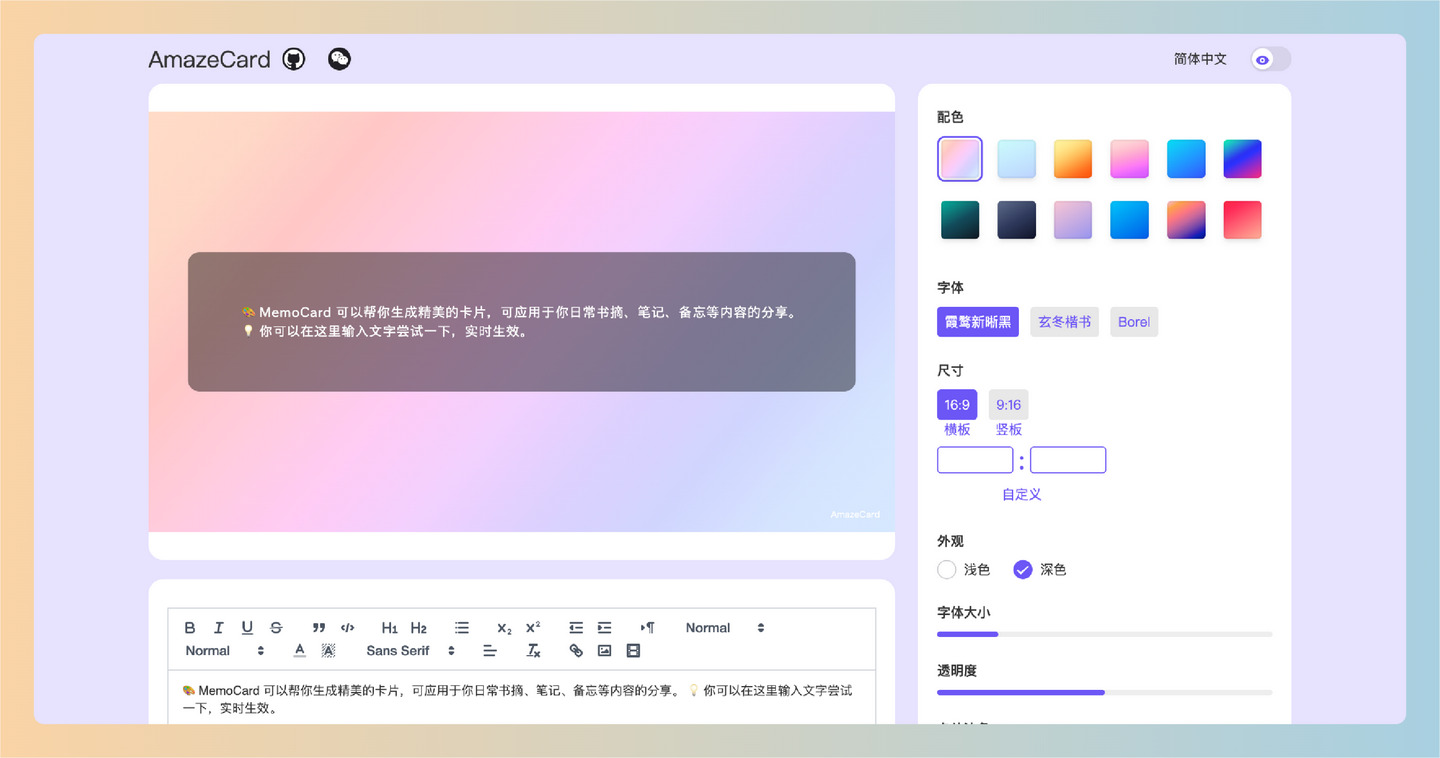Open the header Normal dropdown in second row

[225, 651]
